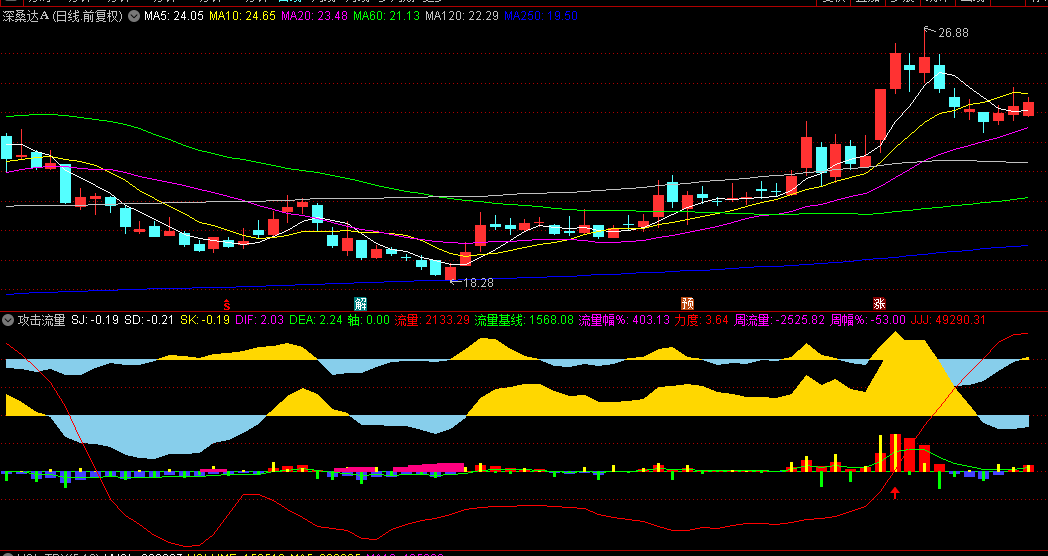
Task: Click the DEA: 2.24 value
Action: click(x=316, y=320)
